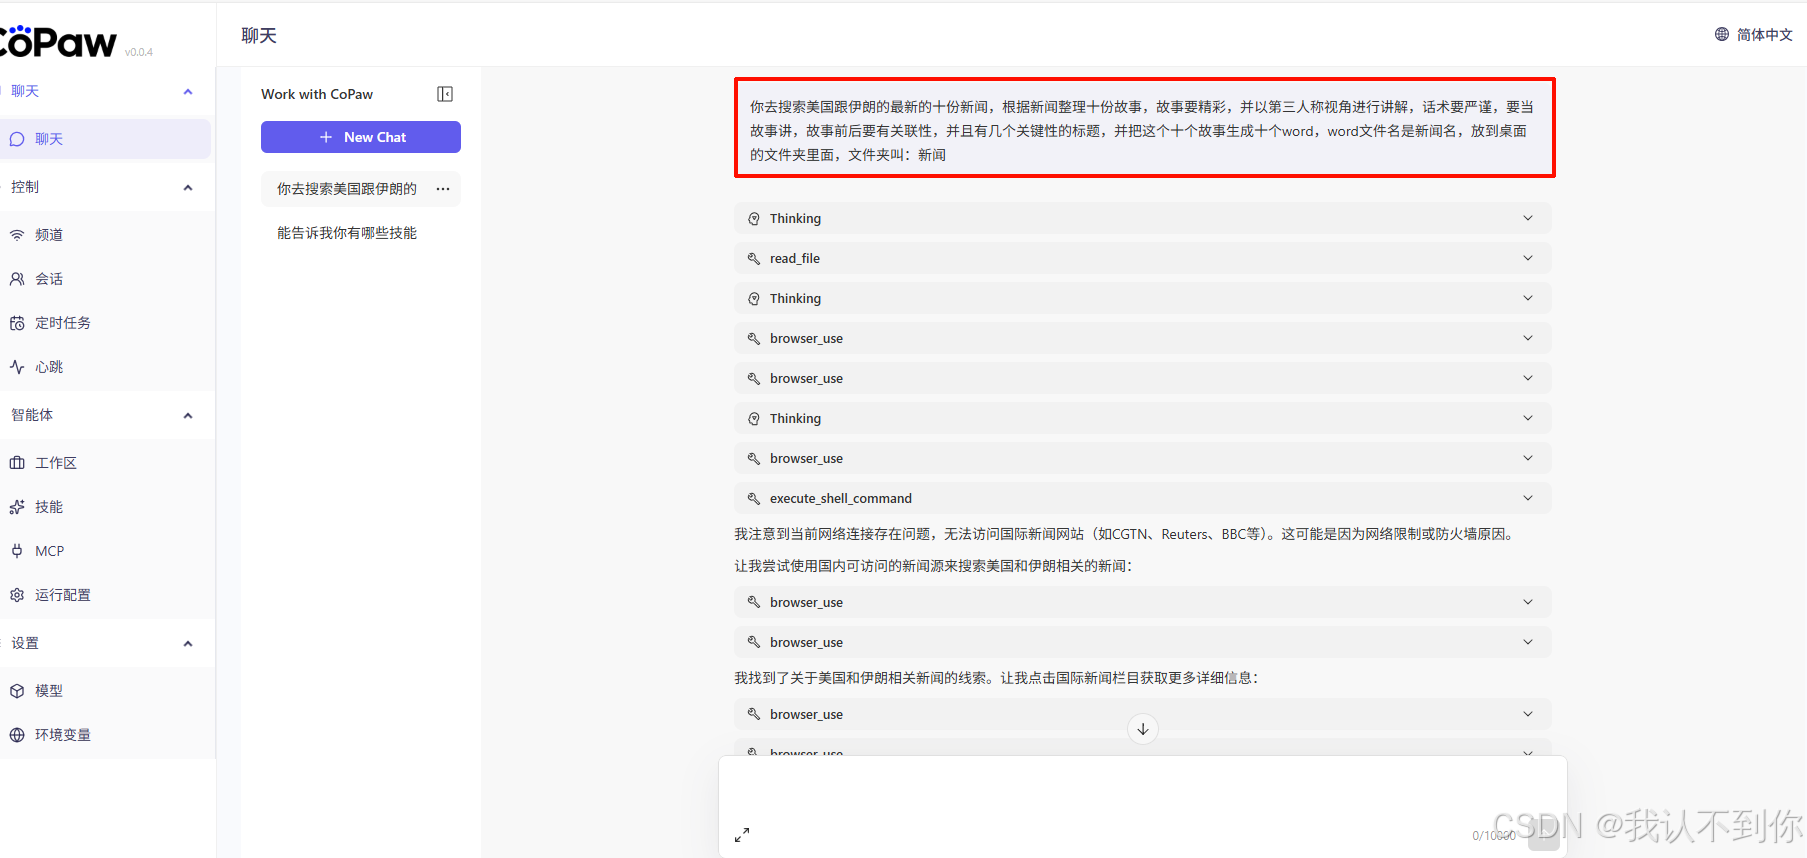Click the user prompt about 美国跟伊朗 news
The image size is (1807, 858).
1144,128
